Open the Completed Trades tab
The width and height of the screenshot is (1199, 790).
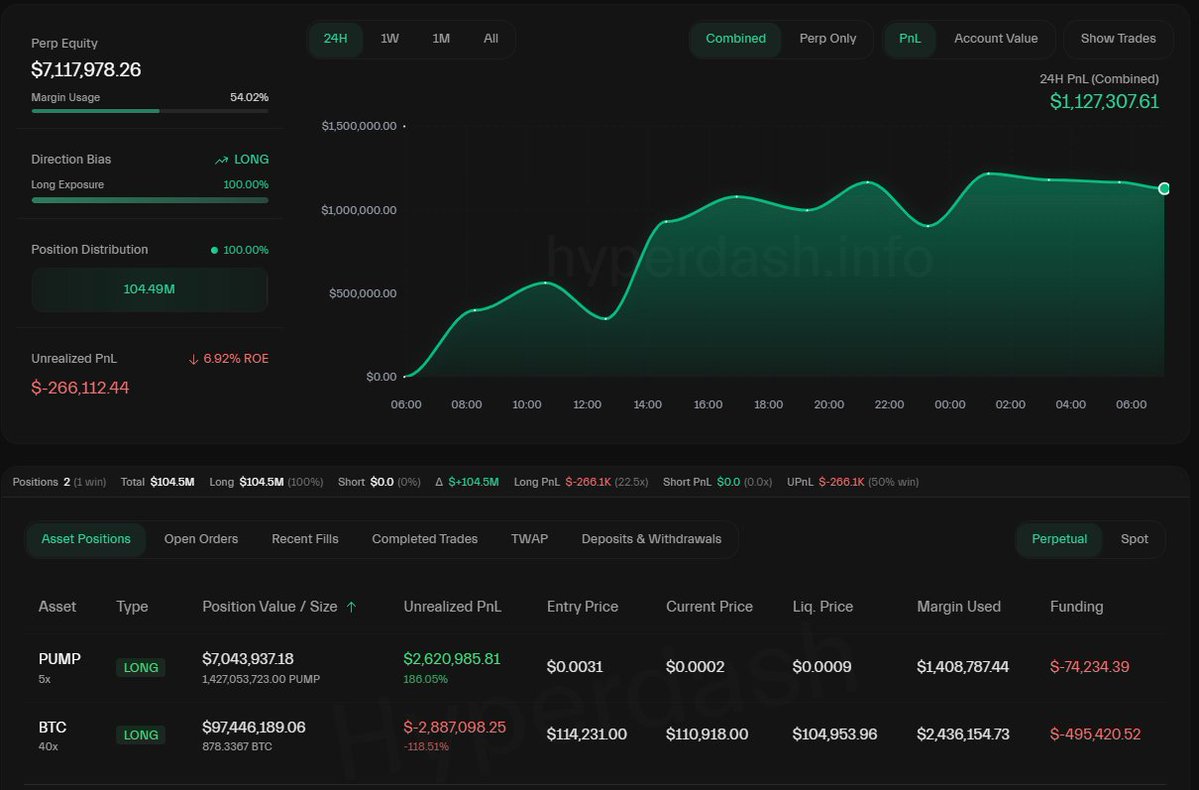pyautogui.click(x=424, y=539)
